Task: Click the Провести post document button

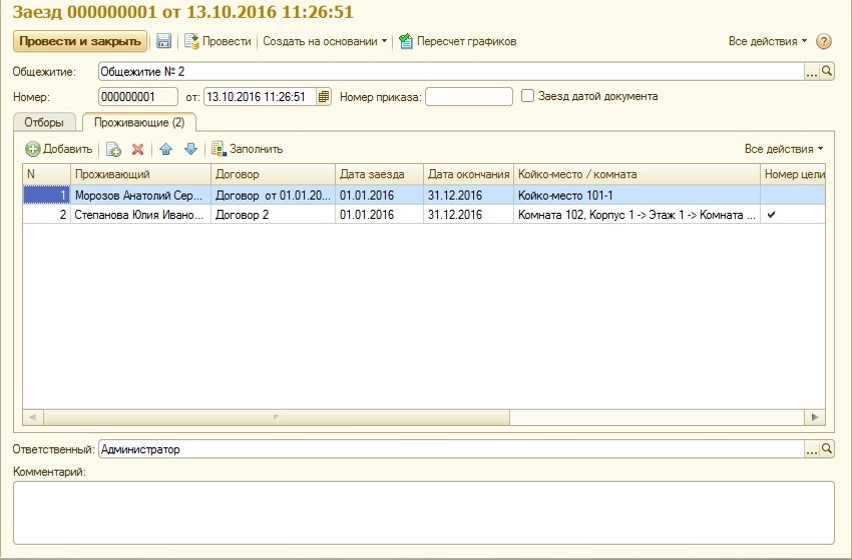Action: point(217,41)
